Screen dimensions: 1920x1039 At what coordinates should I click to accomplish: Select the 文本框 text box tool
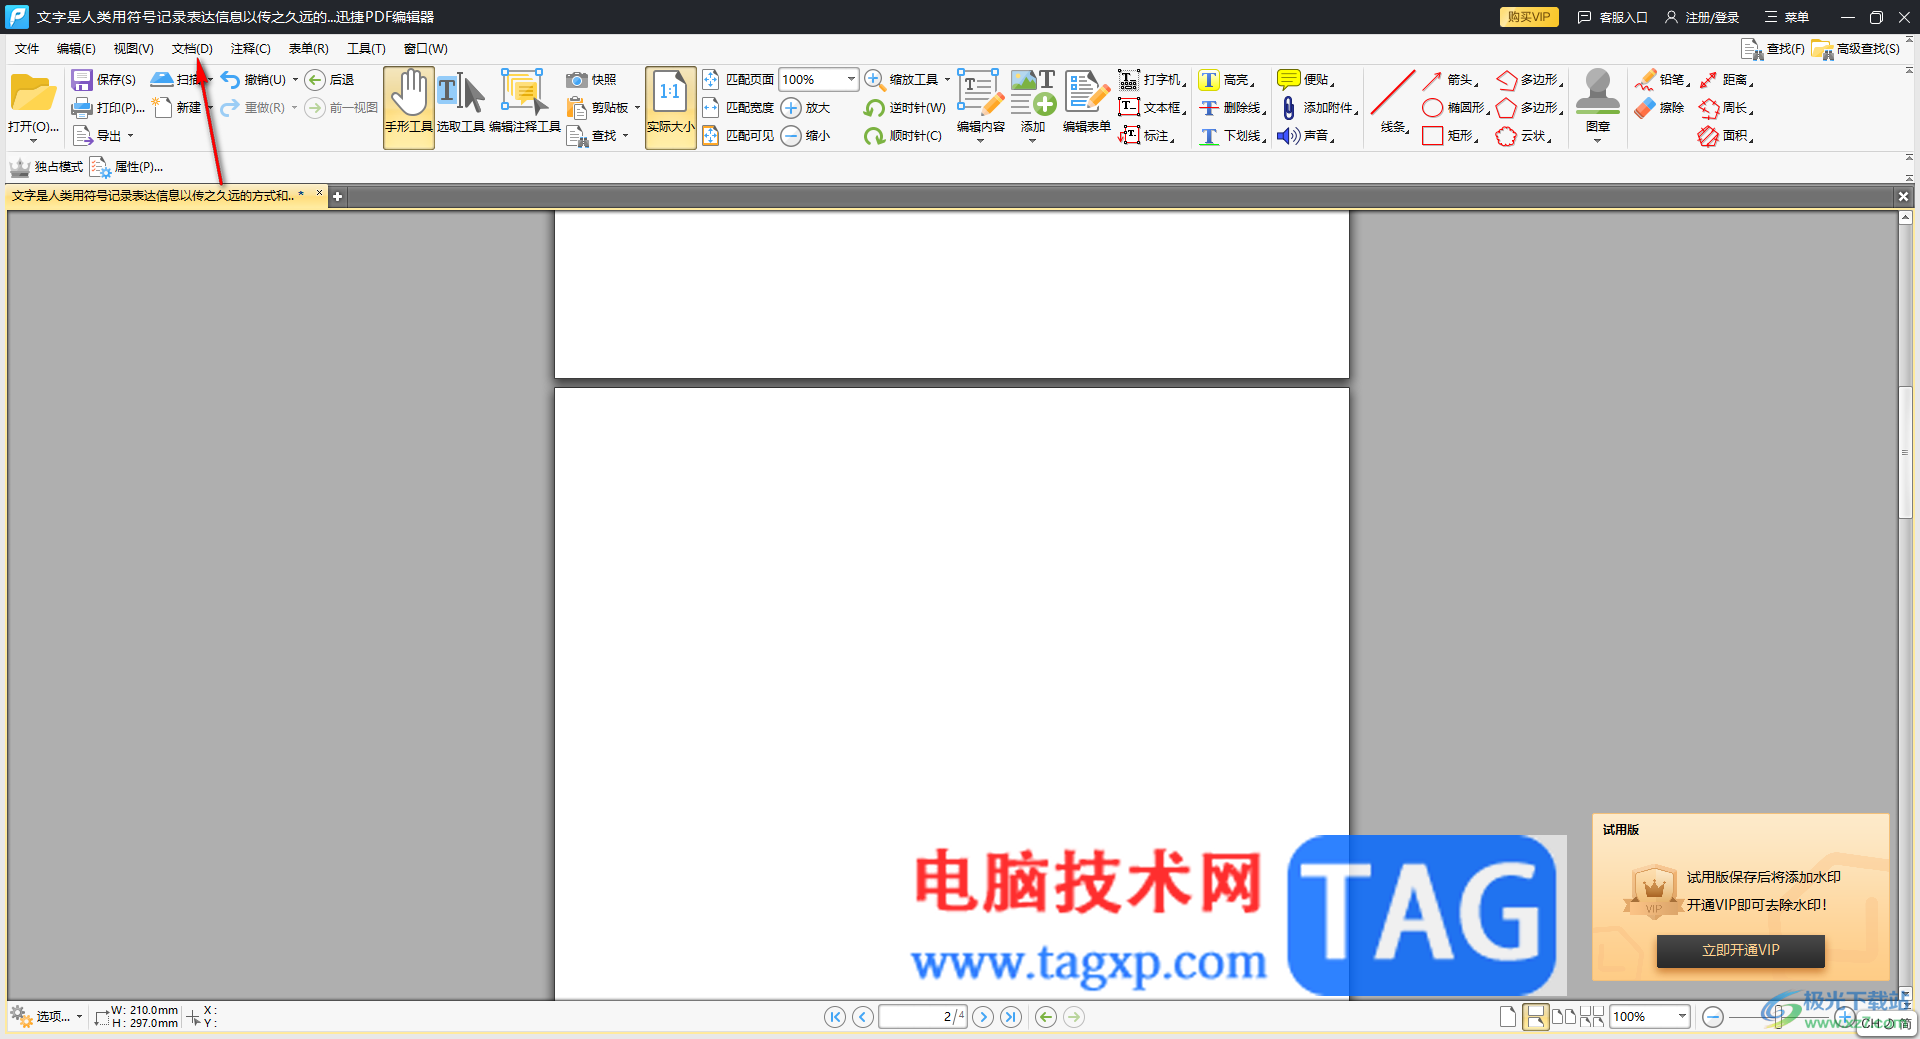(x=1151, y=108)
